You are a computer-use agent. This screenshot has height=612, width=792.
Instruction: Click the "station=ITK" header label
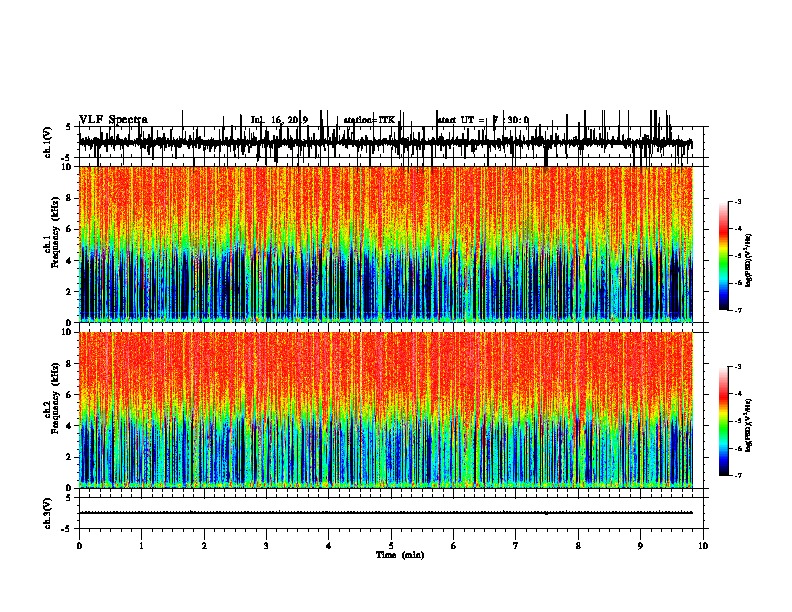pos(369,120)
